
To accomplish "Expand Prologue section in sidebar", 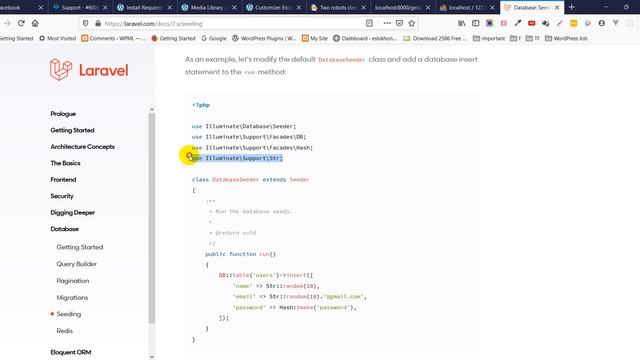I will click(63, 113).
